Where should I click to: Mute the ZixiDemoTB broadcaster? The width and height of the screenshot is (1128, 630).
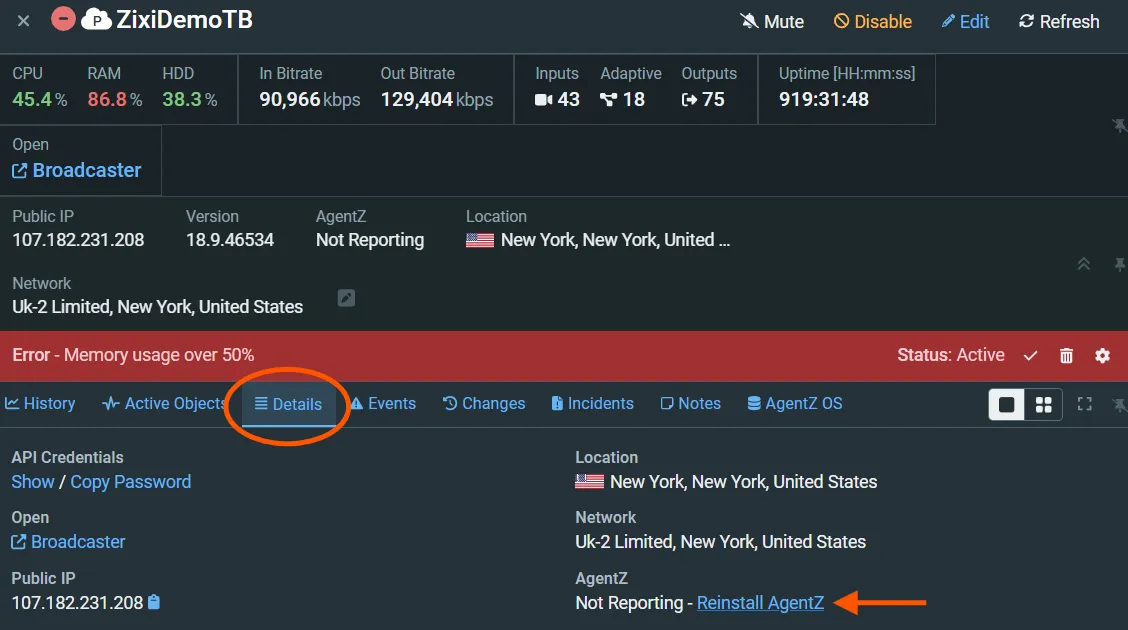click(772, 22)
